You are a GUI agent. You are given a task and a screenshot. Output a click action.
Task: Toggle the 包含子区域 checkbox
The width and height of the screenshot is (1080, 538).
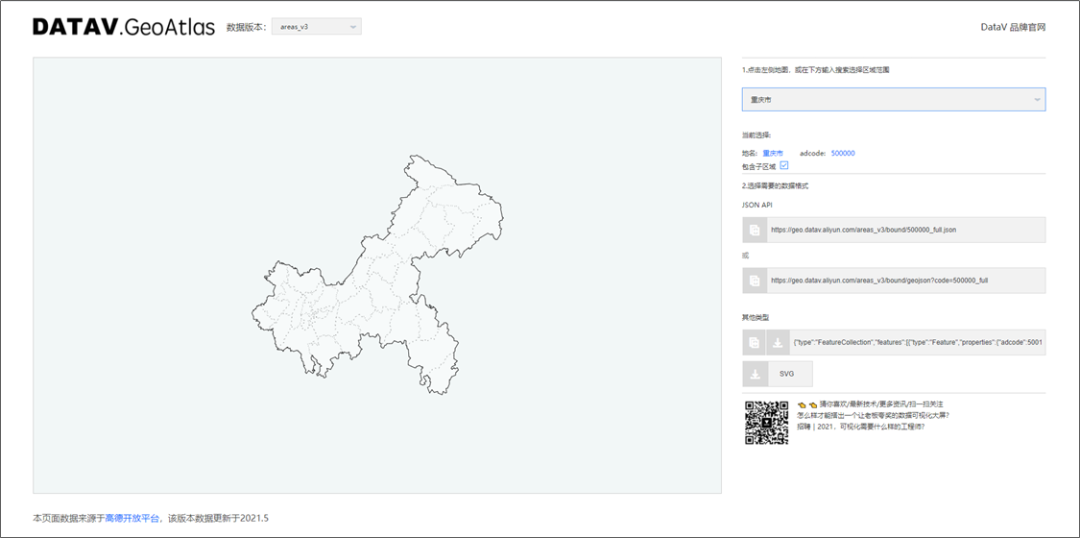784,165
